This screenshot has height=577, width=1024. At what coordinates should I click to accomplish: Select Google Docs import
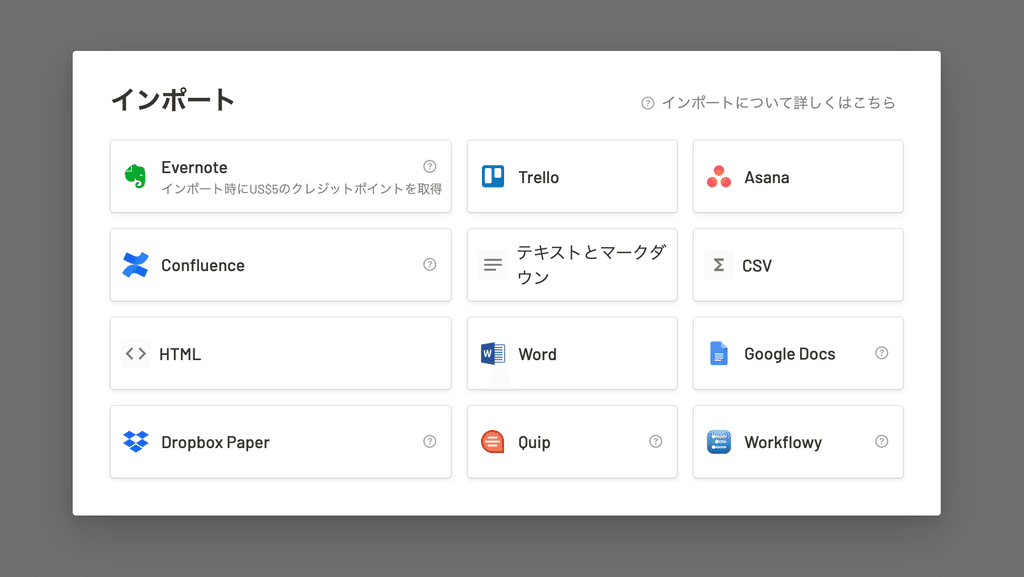[798, 353]
